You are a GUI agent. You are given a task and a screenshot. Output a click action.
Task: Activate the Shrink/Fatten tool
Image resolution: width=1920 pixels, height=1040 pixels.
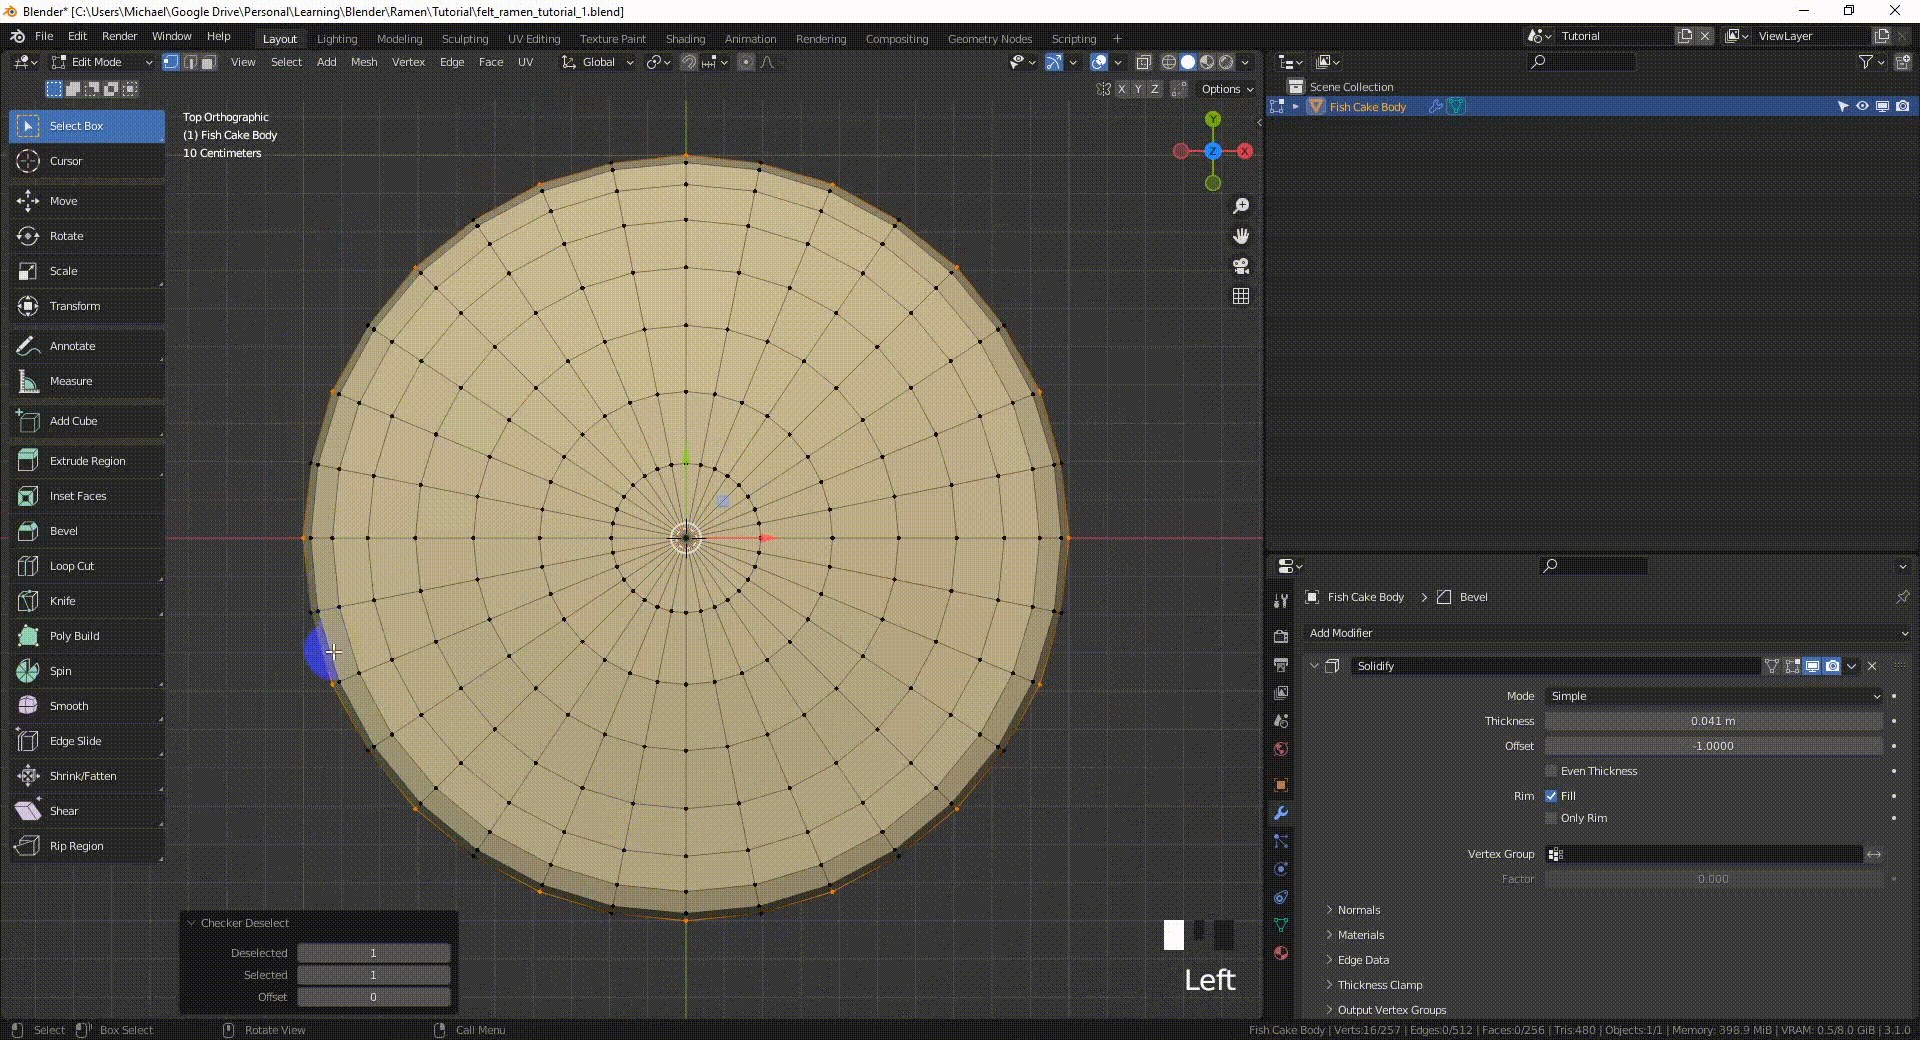82,776
